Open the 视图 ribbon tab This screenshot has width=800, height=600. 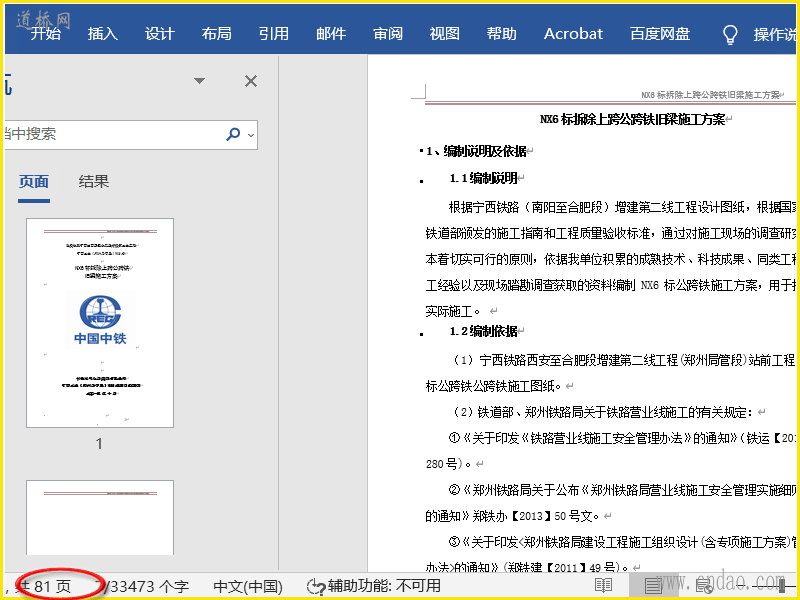click(444, 34)
